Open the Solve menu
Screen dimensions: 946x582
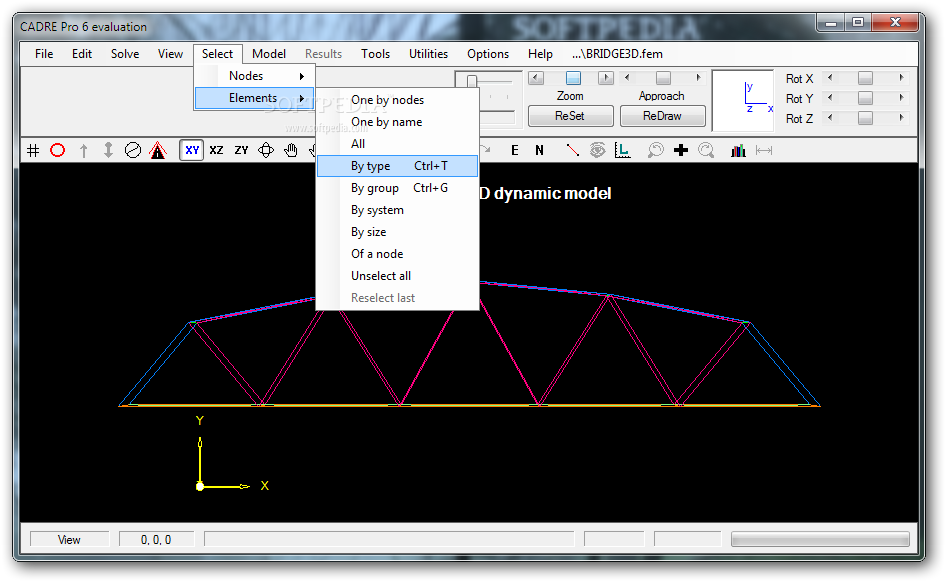coord(125,54)
